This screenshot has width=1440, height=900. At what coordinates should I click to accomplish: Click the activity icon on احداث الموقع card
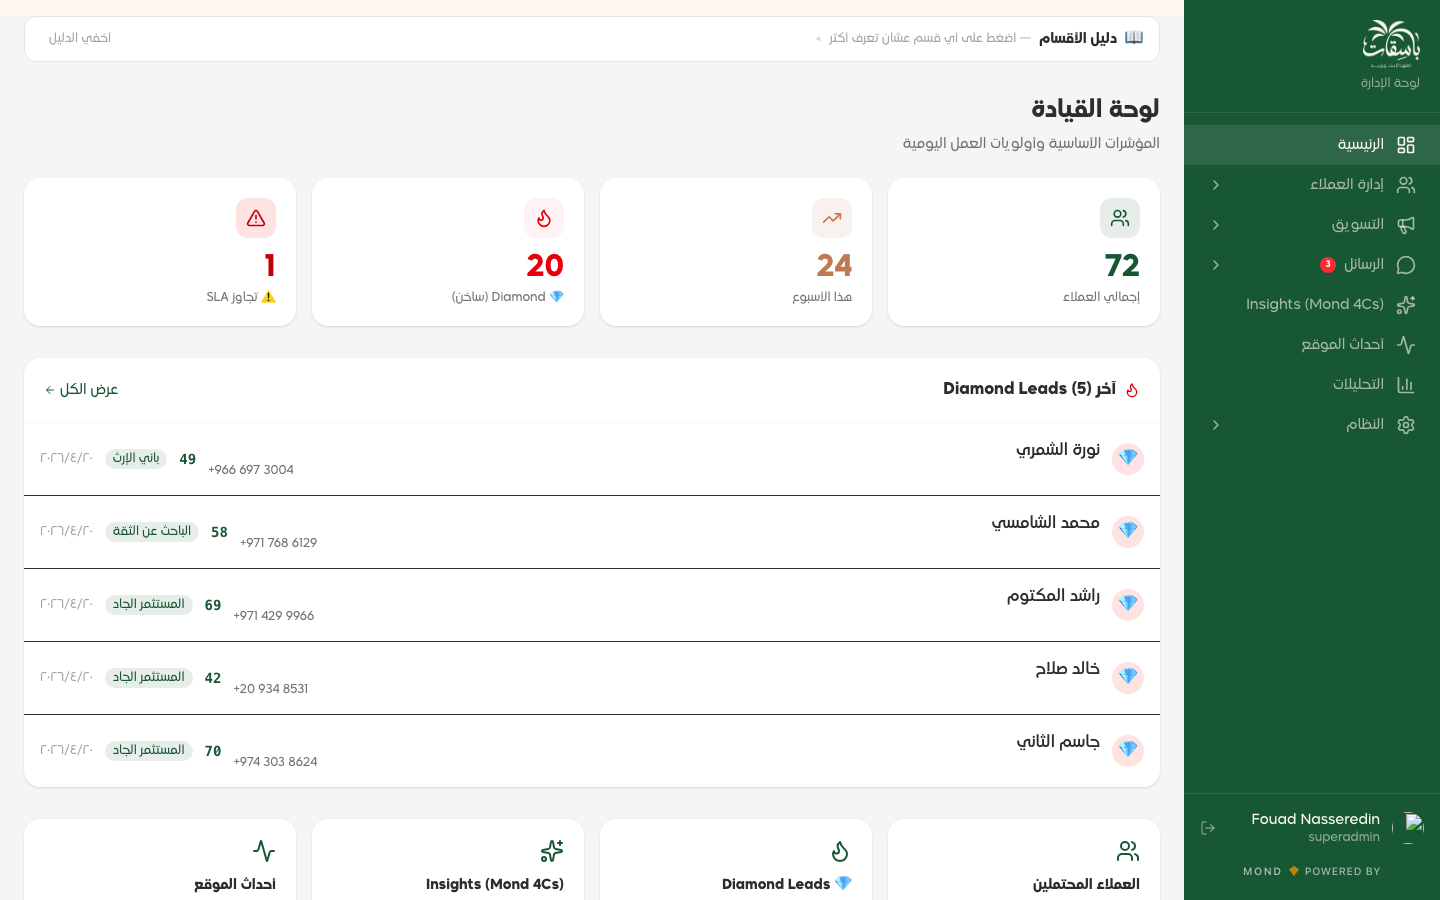coord(264,851)
